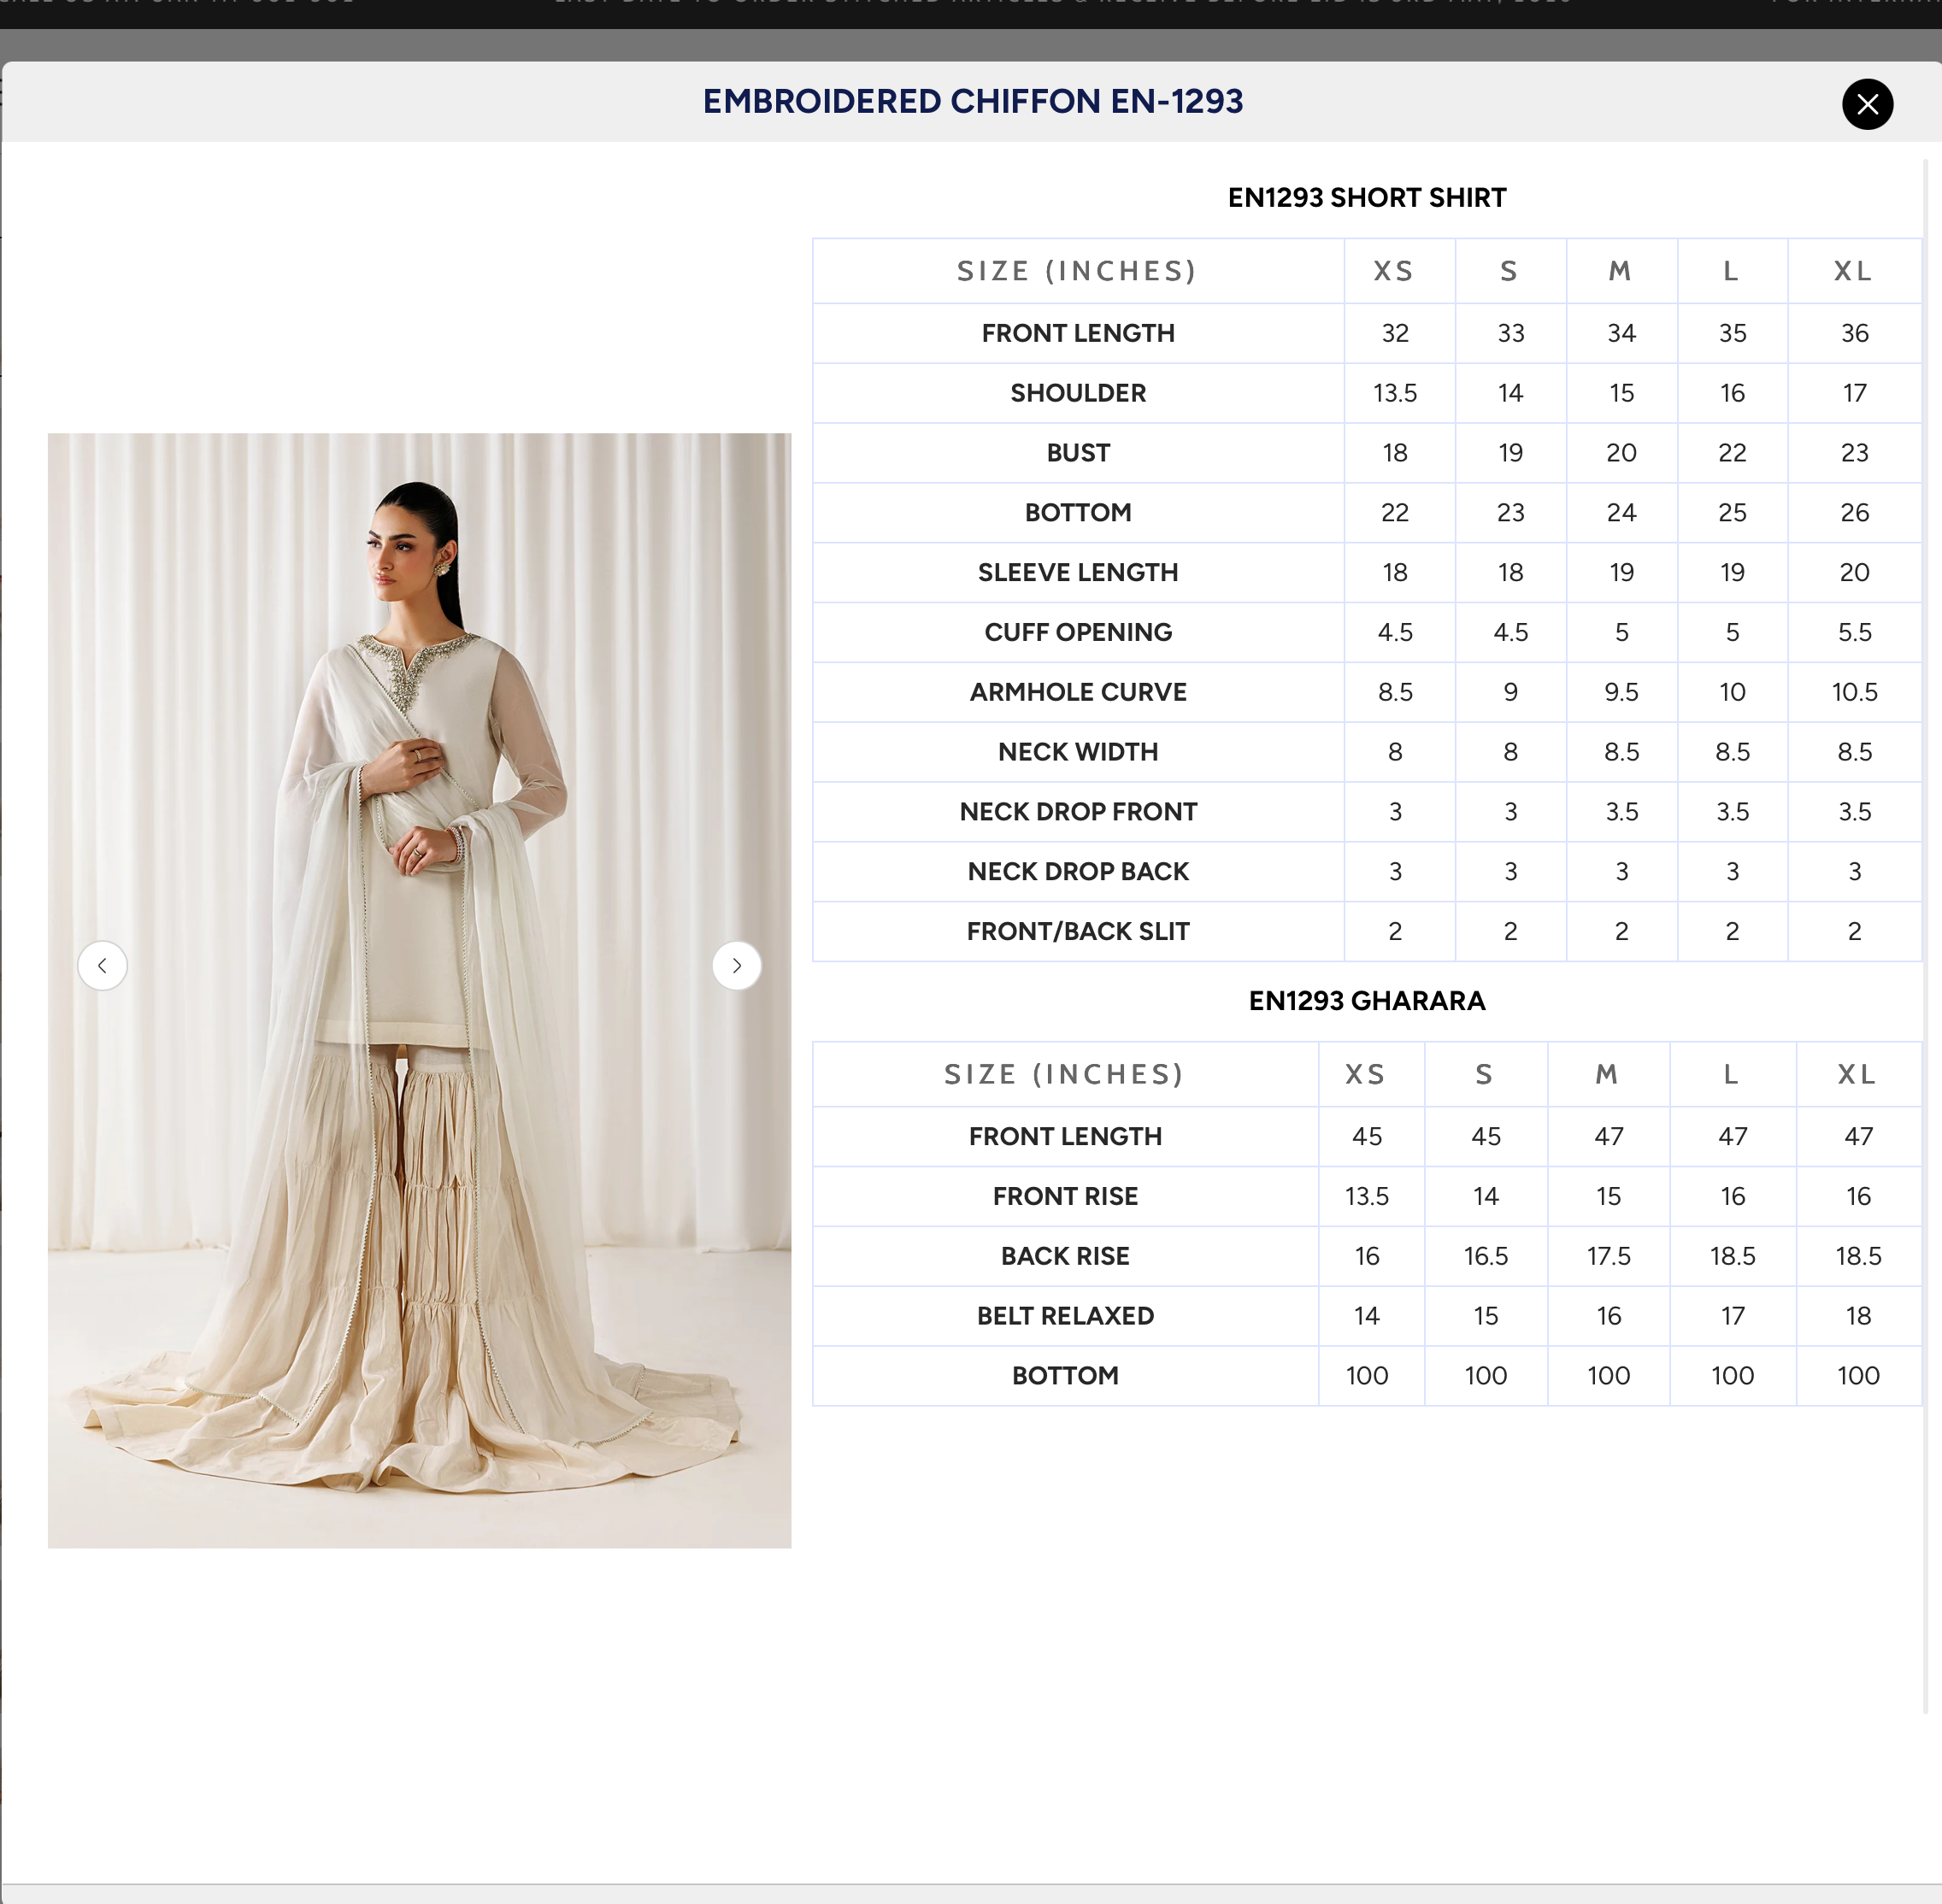Click the short shirt BOTTOM row label

(x=1078, y=513)
